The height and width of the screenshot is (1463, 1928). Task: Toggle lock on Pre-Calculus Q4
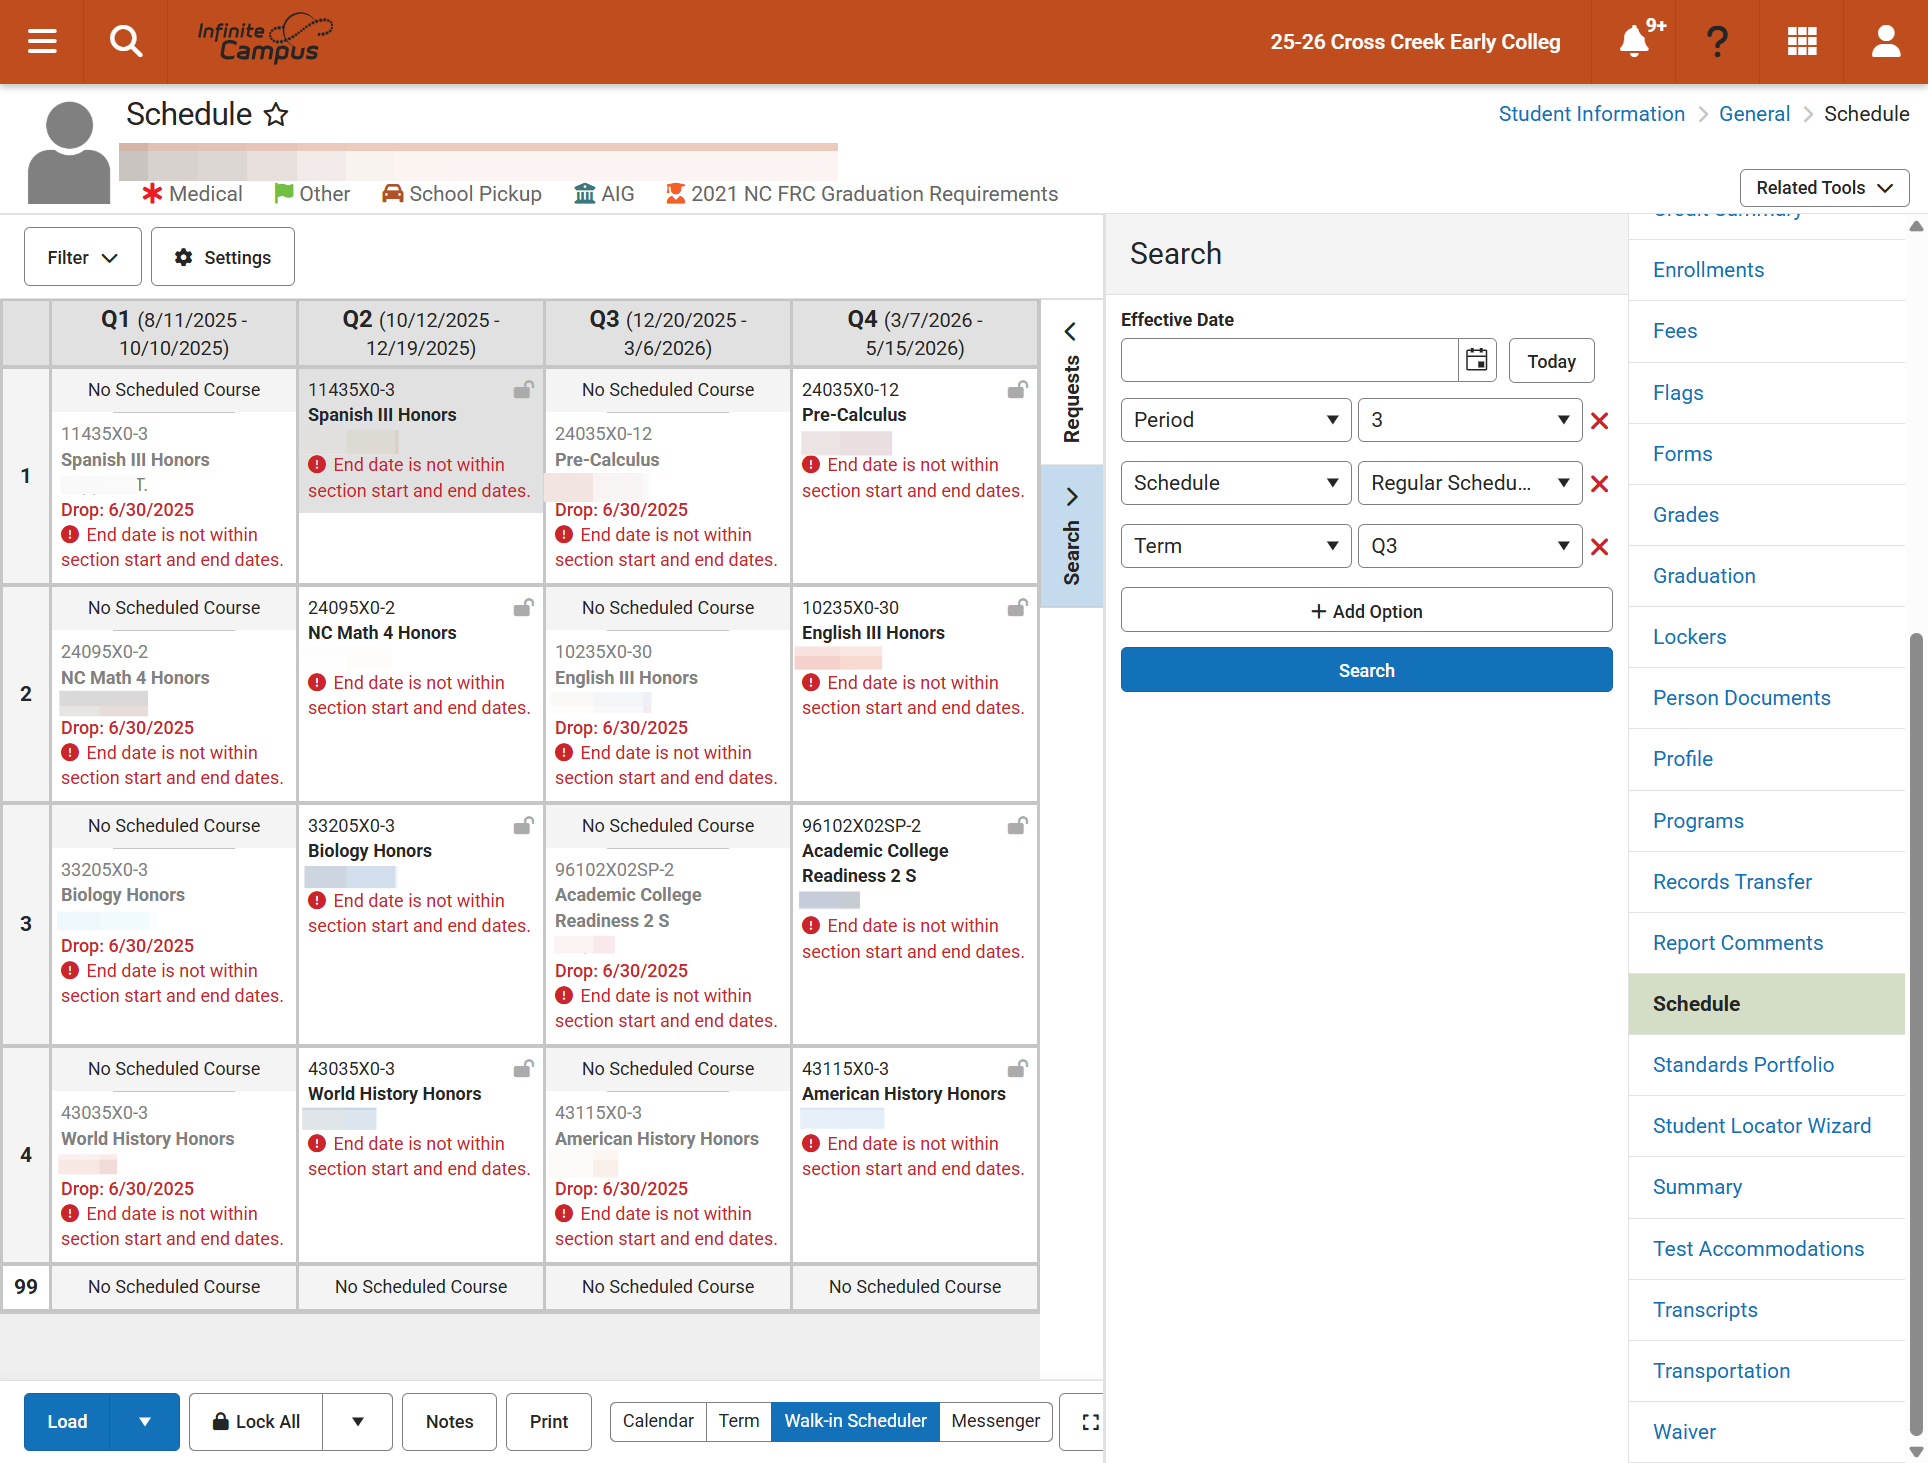[x=1017, y=390]
